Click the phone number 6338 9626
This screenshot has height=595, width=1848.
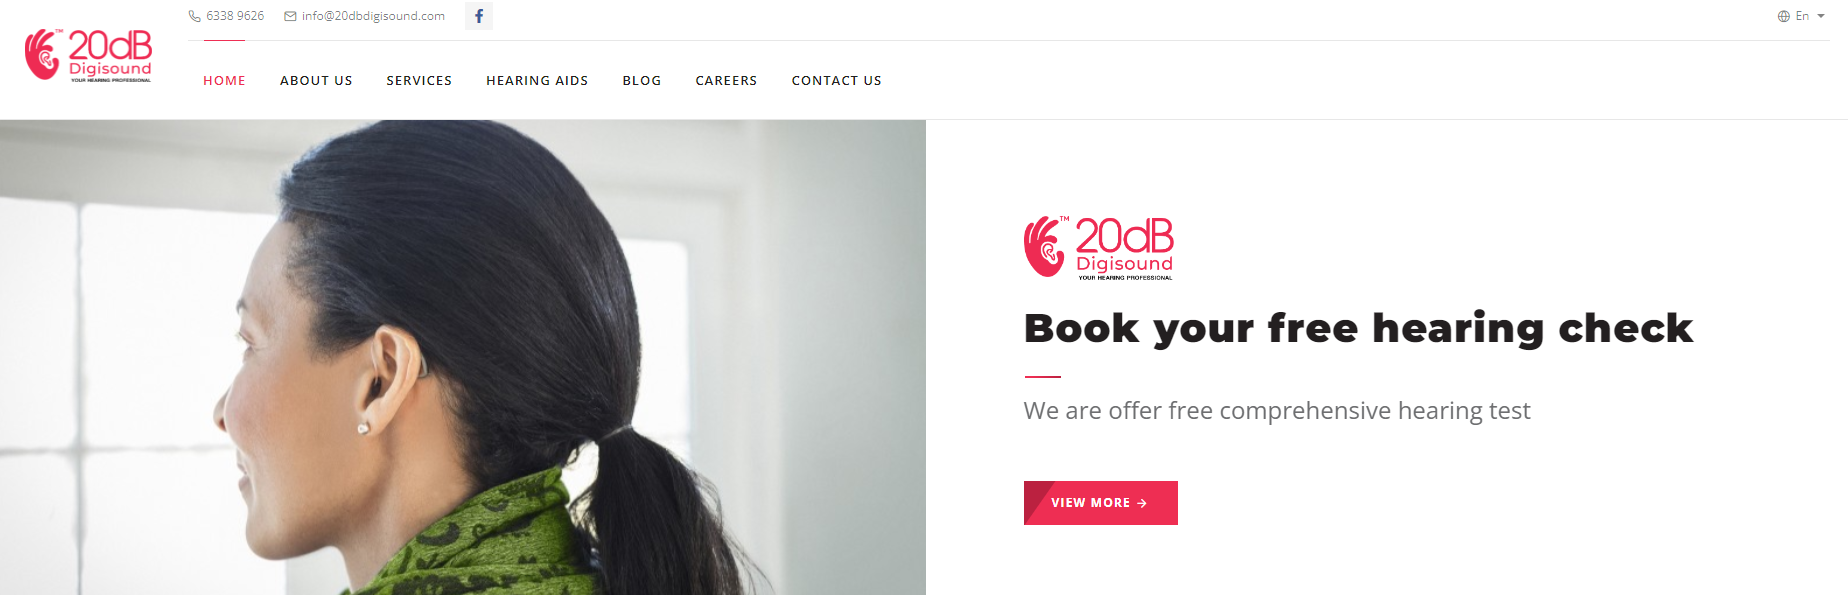pos(235,16)
